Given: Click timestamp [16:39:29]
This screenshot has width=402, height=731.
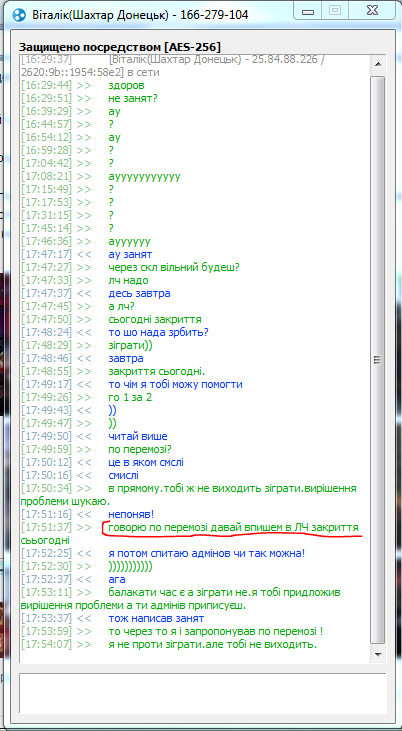Looking at the screenshot, I should click(x=46, y=111).
